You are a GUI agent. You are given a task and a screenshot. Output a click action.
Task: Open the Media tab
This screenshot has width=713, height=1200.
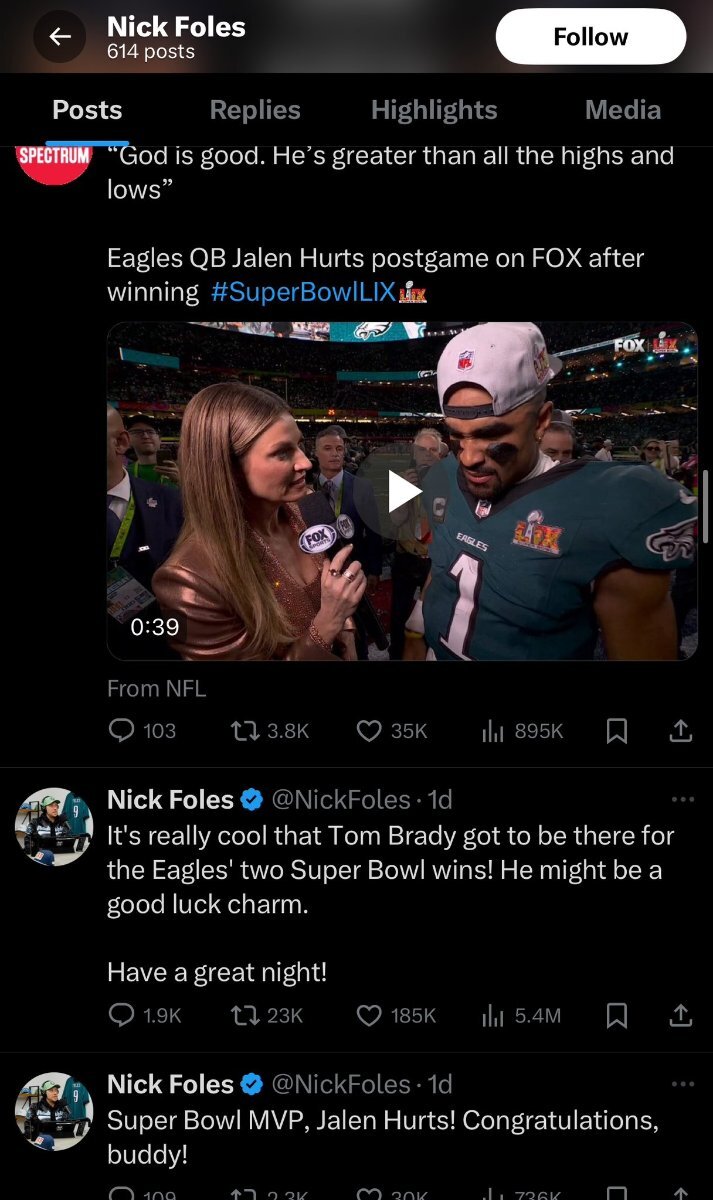622,110
